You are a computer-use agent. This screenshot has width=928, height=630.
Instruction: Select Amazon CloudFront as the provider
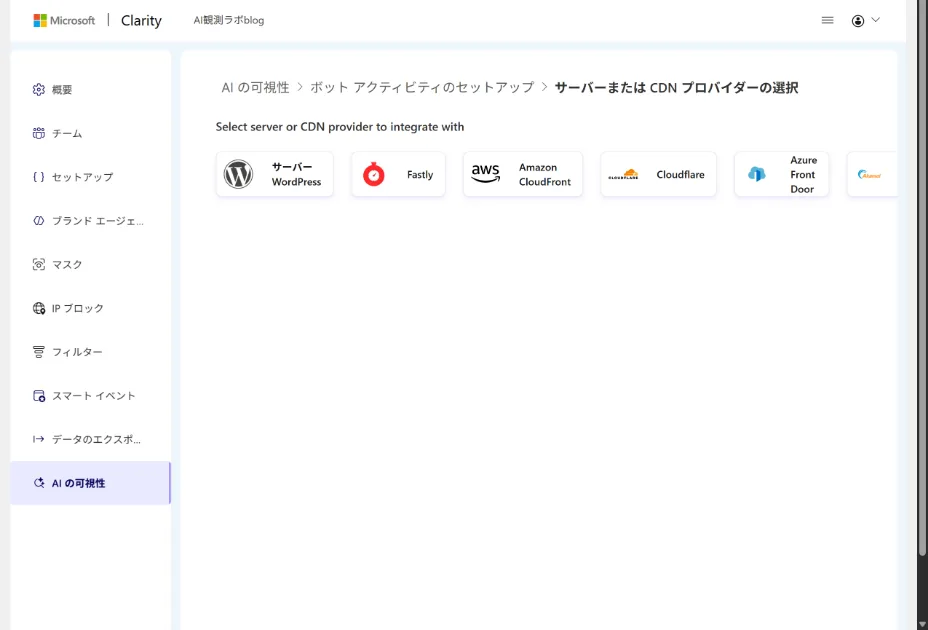(522, 173)
